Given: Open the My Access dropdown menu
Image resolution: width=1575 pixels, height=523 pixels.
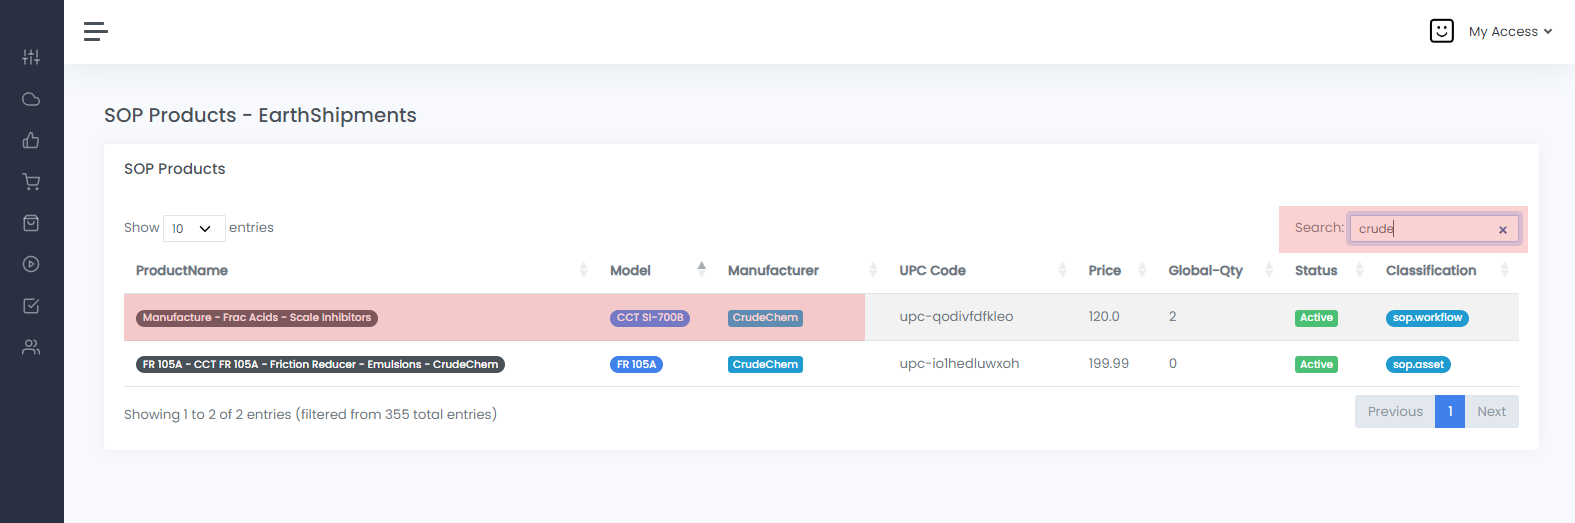Looking at the screenshot, I should click(1510, 32).
